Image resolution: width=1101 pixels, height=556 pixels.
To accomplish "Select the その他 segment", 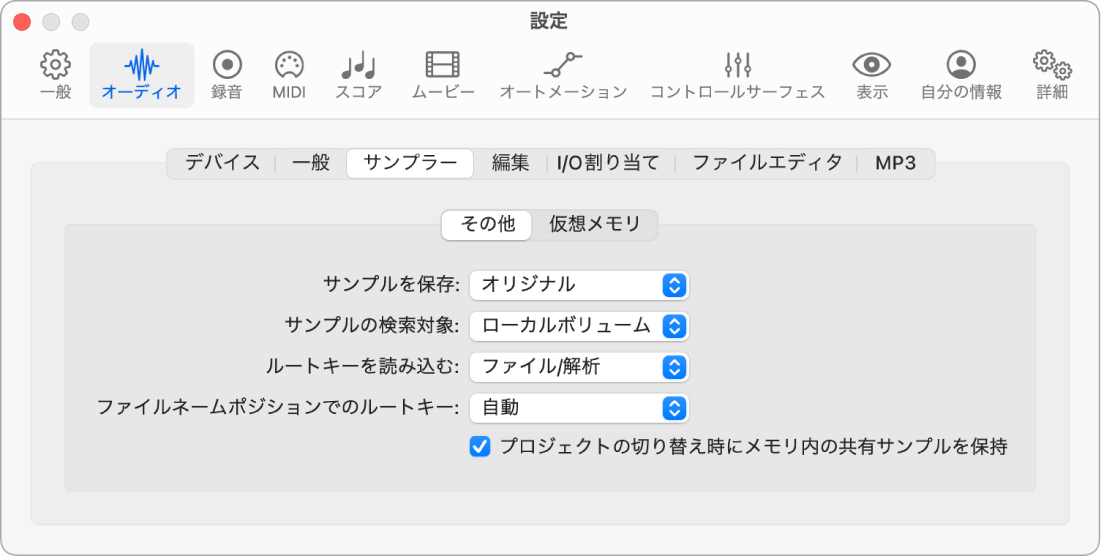I will [x=487, y=225].
